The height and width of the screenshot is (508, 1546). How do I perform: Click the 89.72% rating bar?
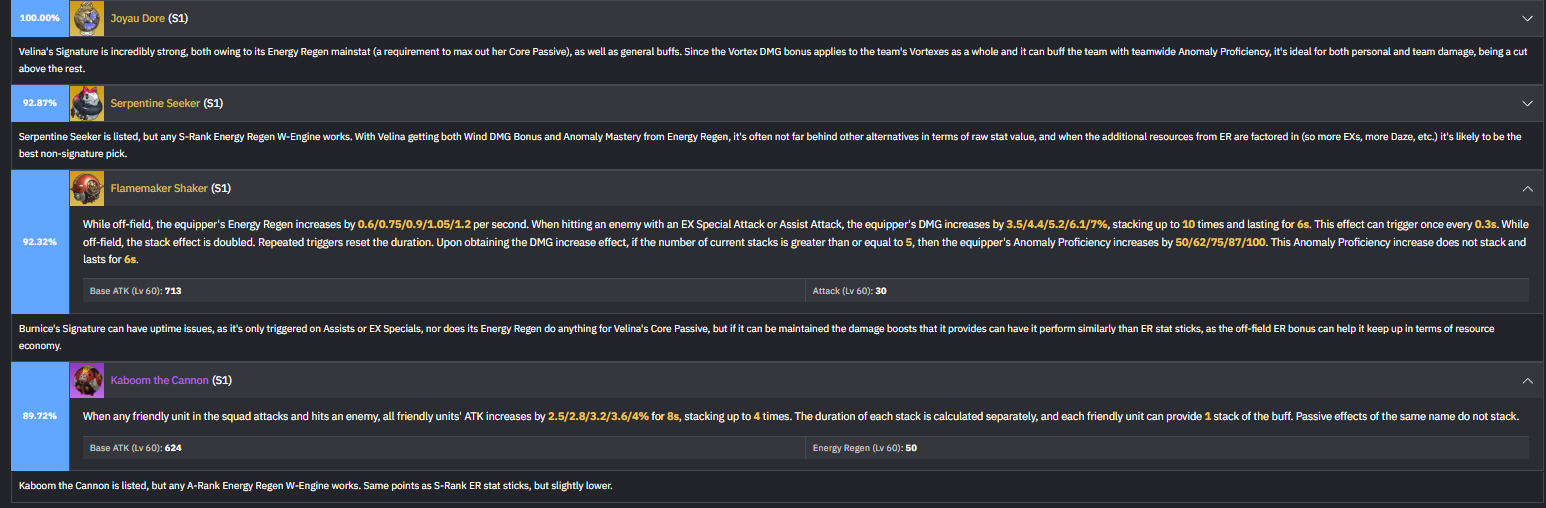click(x=40, y=416)
